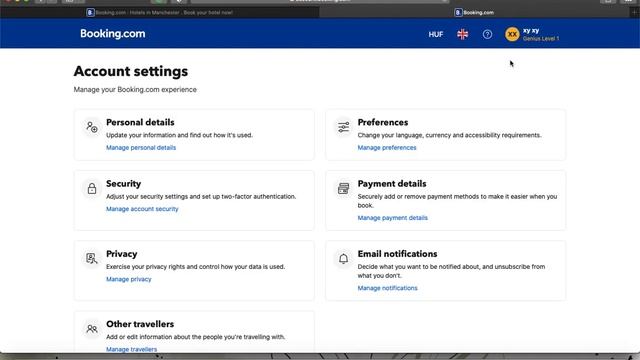The height and width of the screenshot is (360, 640).
Task: Open Manage notifications link
Action: [x=387, y=288]
